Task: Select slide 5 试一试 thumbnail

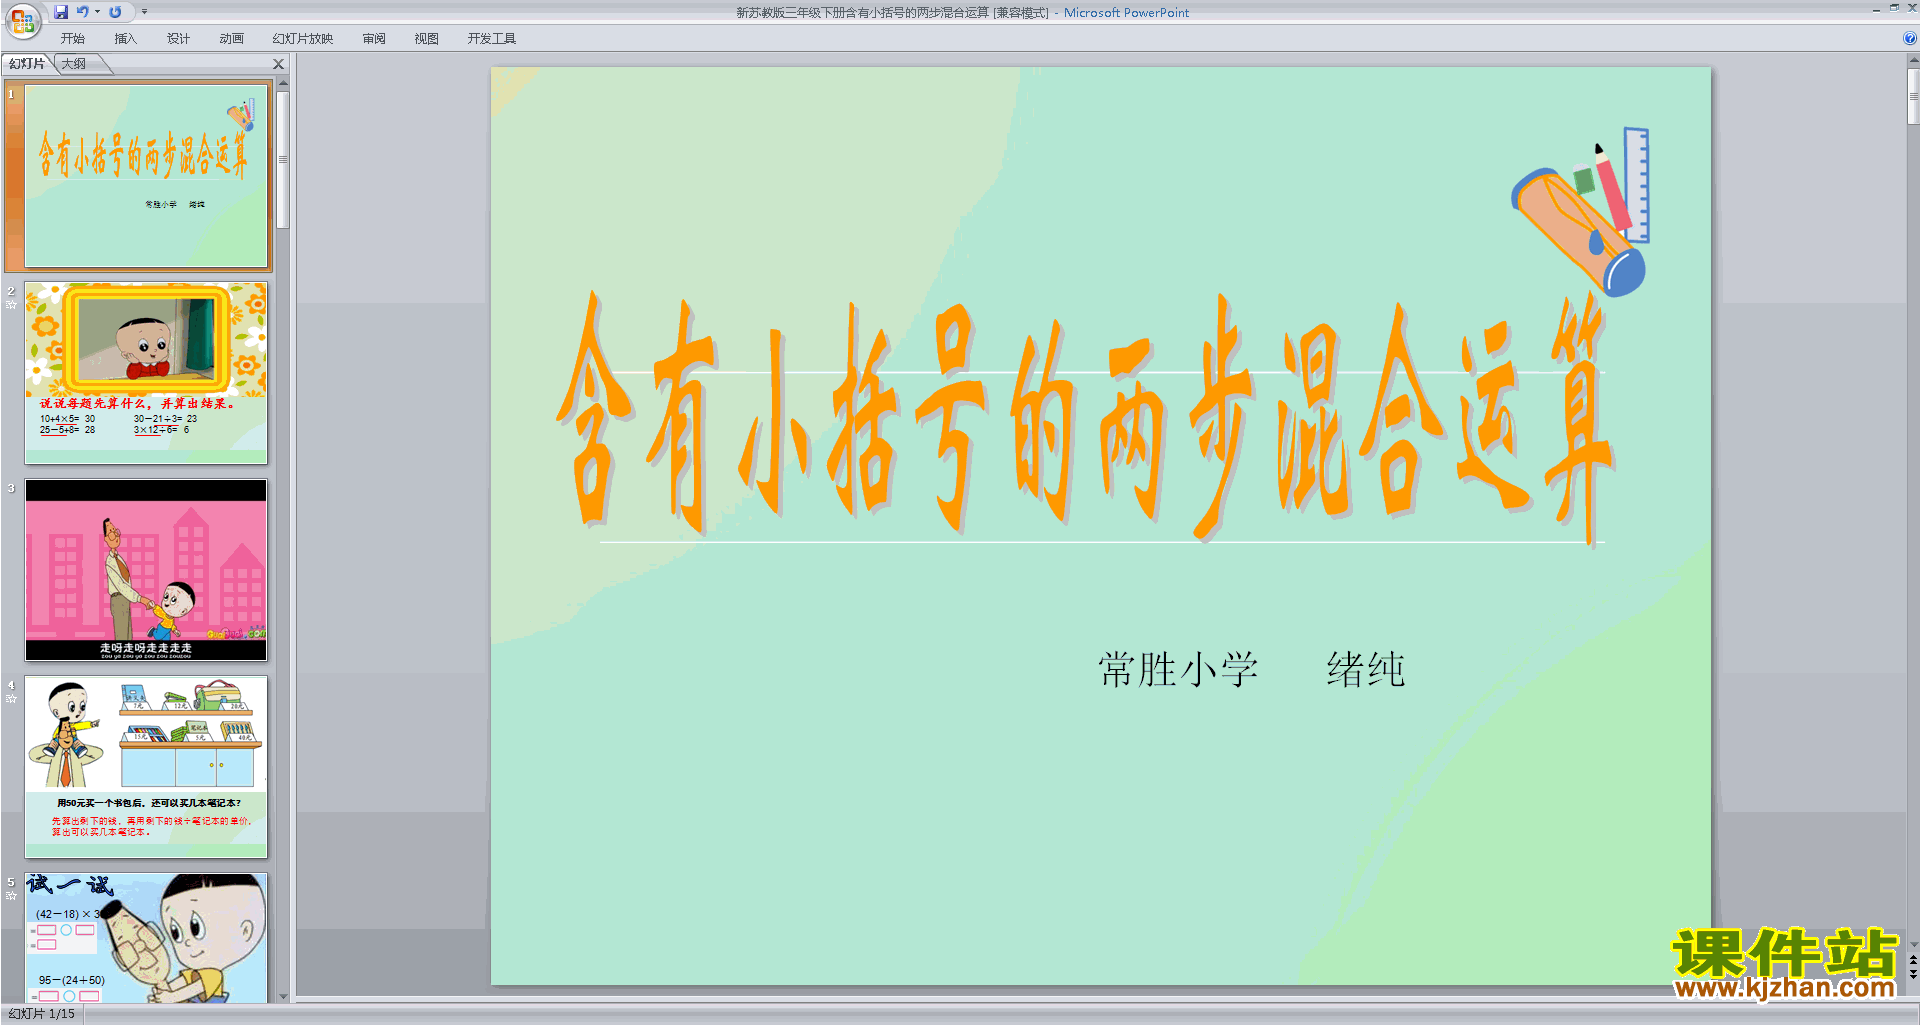Action: click(x=146, y=937)
